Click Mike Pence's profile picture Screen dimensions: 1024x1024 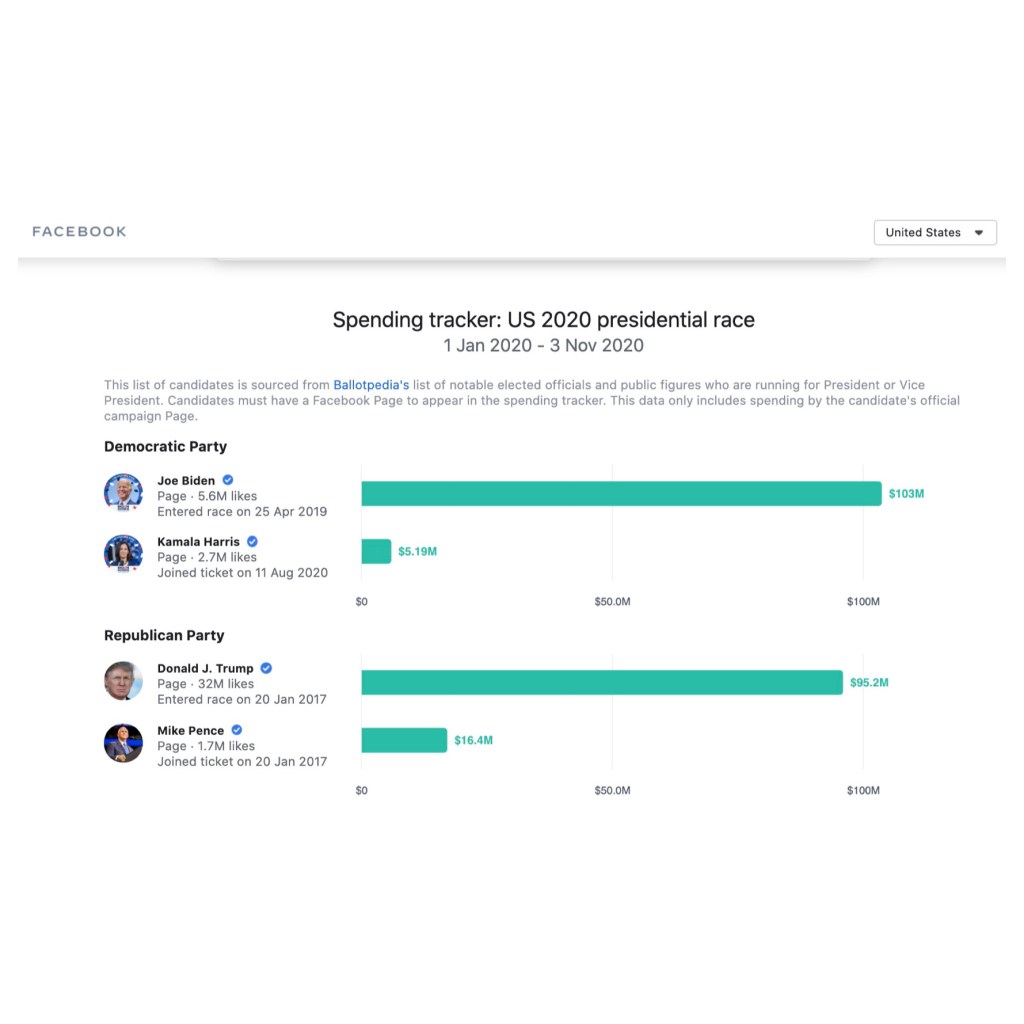tap(123, 743)
